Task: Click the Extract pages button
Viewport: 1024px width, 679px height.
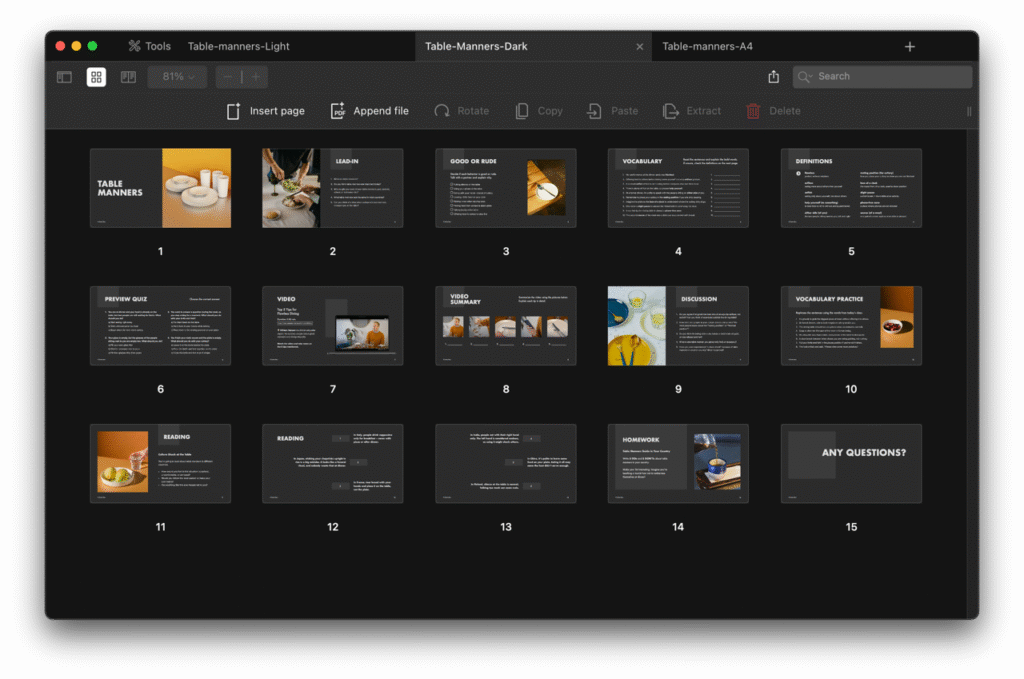Action: tap(691, 111)
